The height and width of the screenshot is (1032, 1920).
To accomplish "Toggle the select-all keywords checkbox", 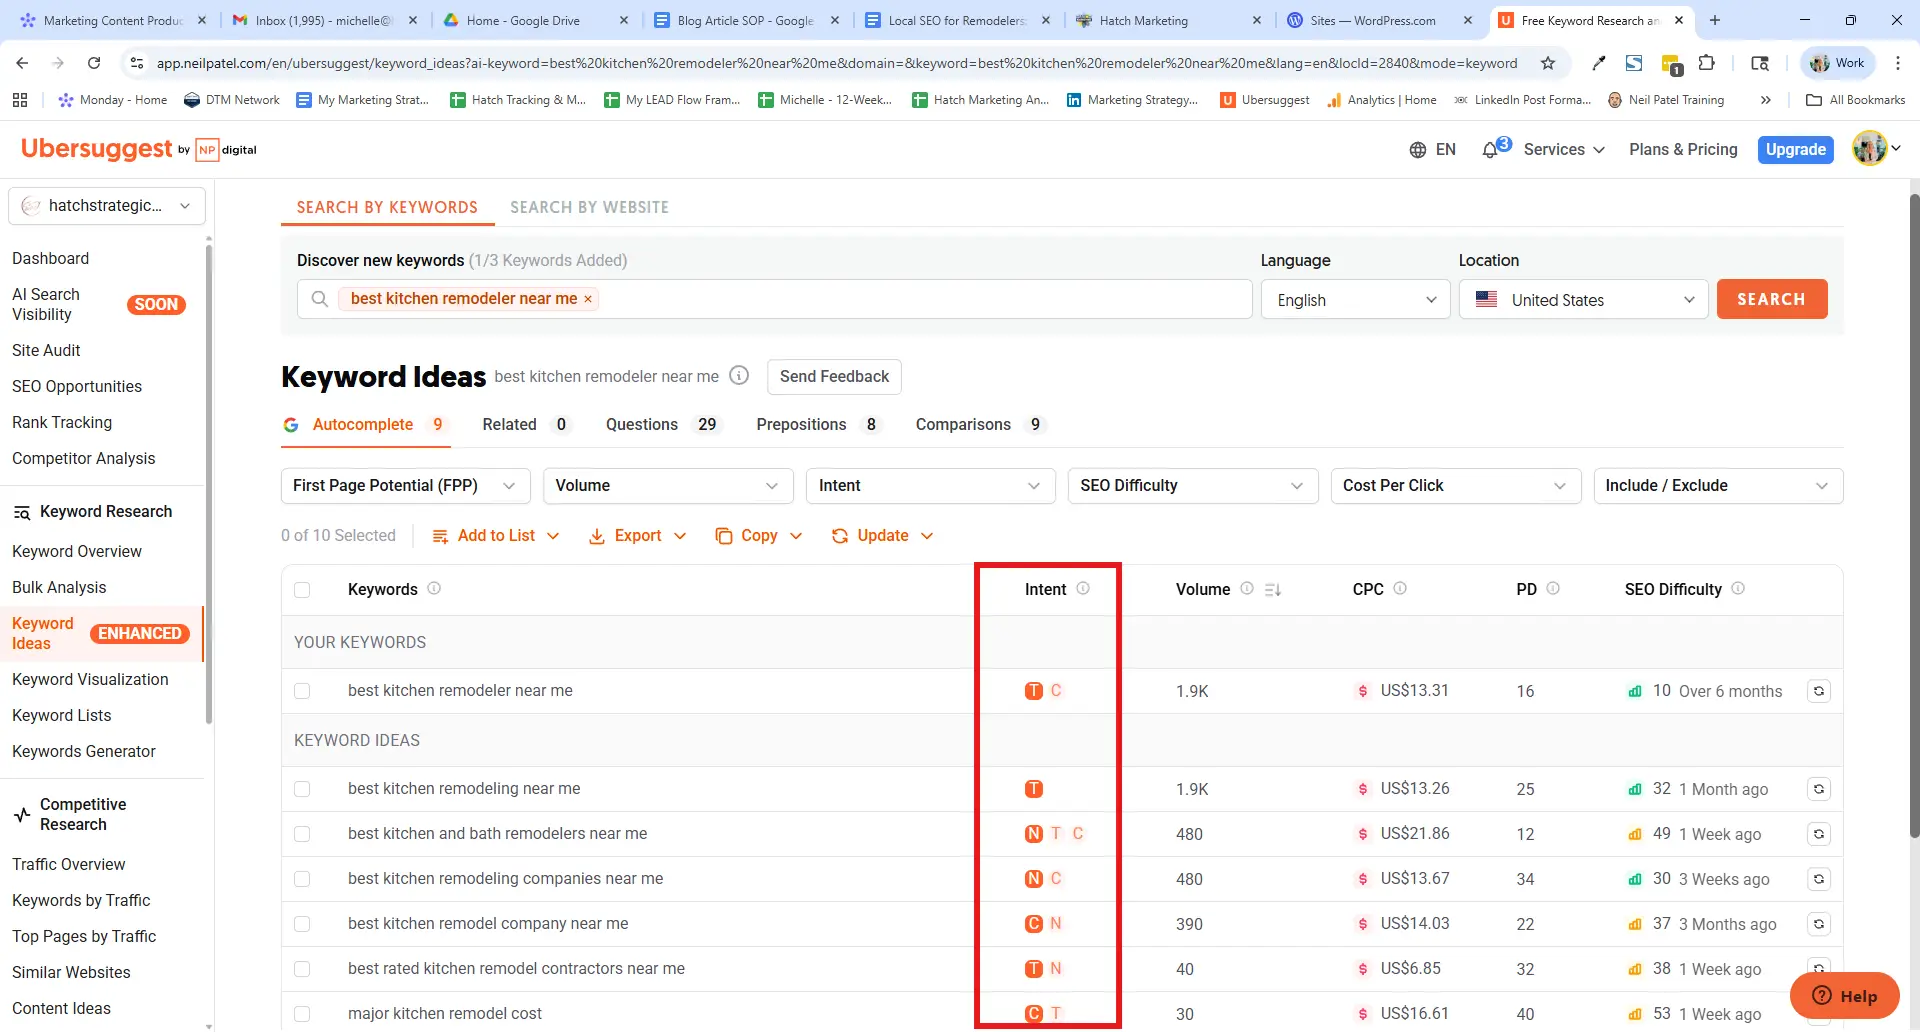I will point(302,590).
